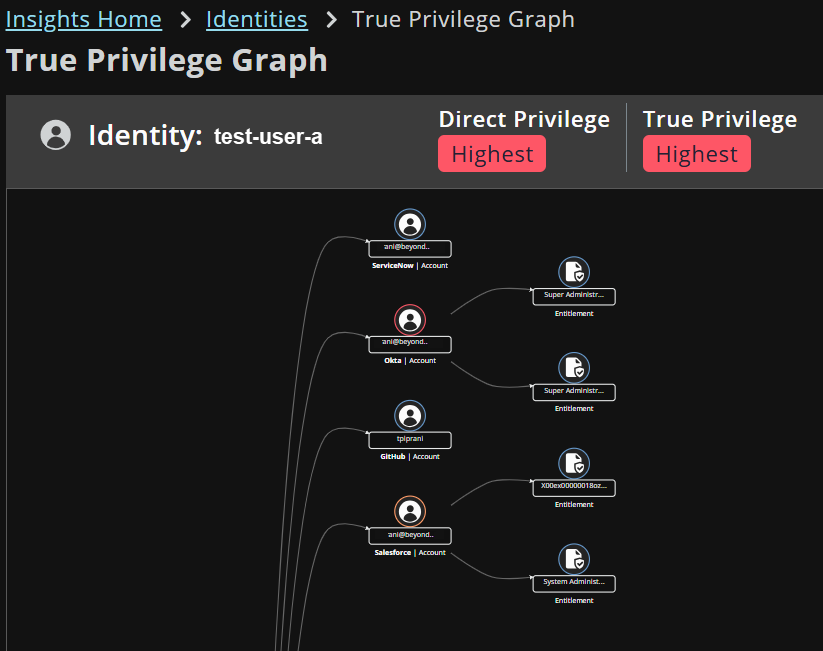The height and width of the screenshot is (651, 823).
Task: Click the Highest badge under True Privilege
Action: click(696, 153)
